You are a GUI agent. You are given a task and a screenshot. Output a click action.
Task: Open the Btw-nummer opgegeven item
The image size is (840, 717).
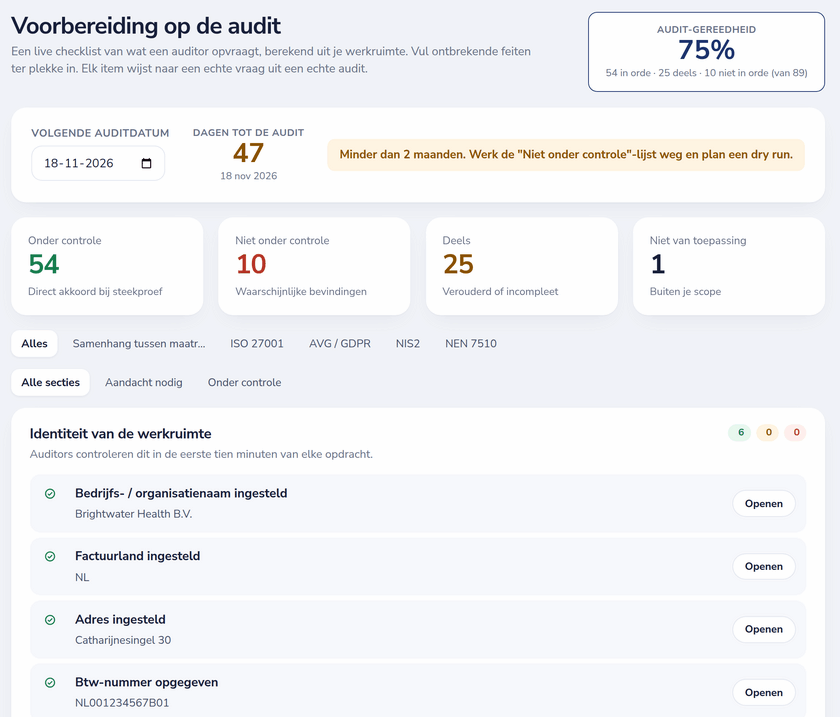point(763,692)
